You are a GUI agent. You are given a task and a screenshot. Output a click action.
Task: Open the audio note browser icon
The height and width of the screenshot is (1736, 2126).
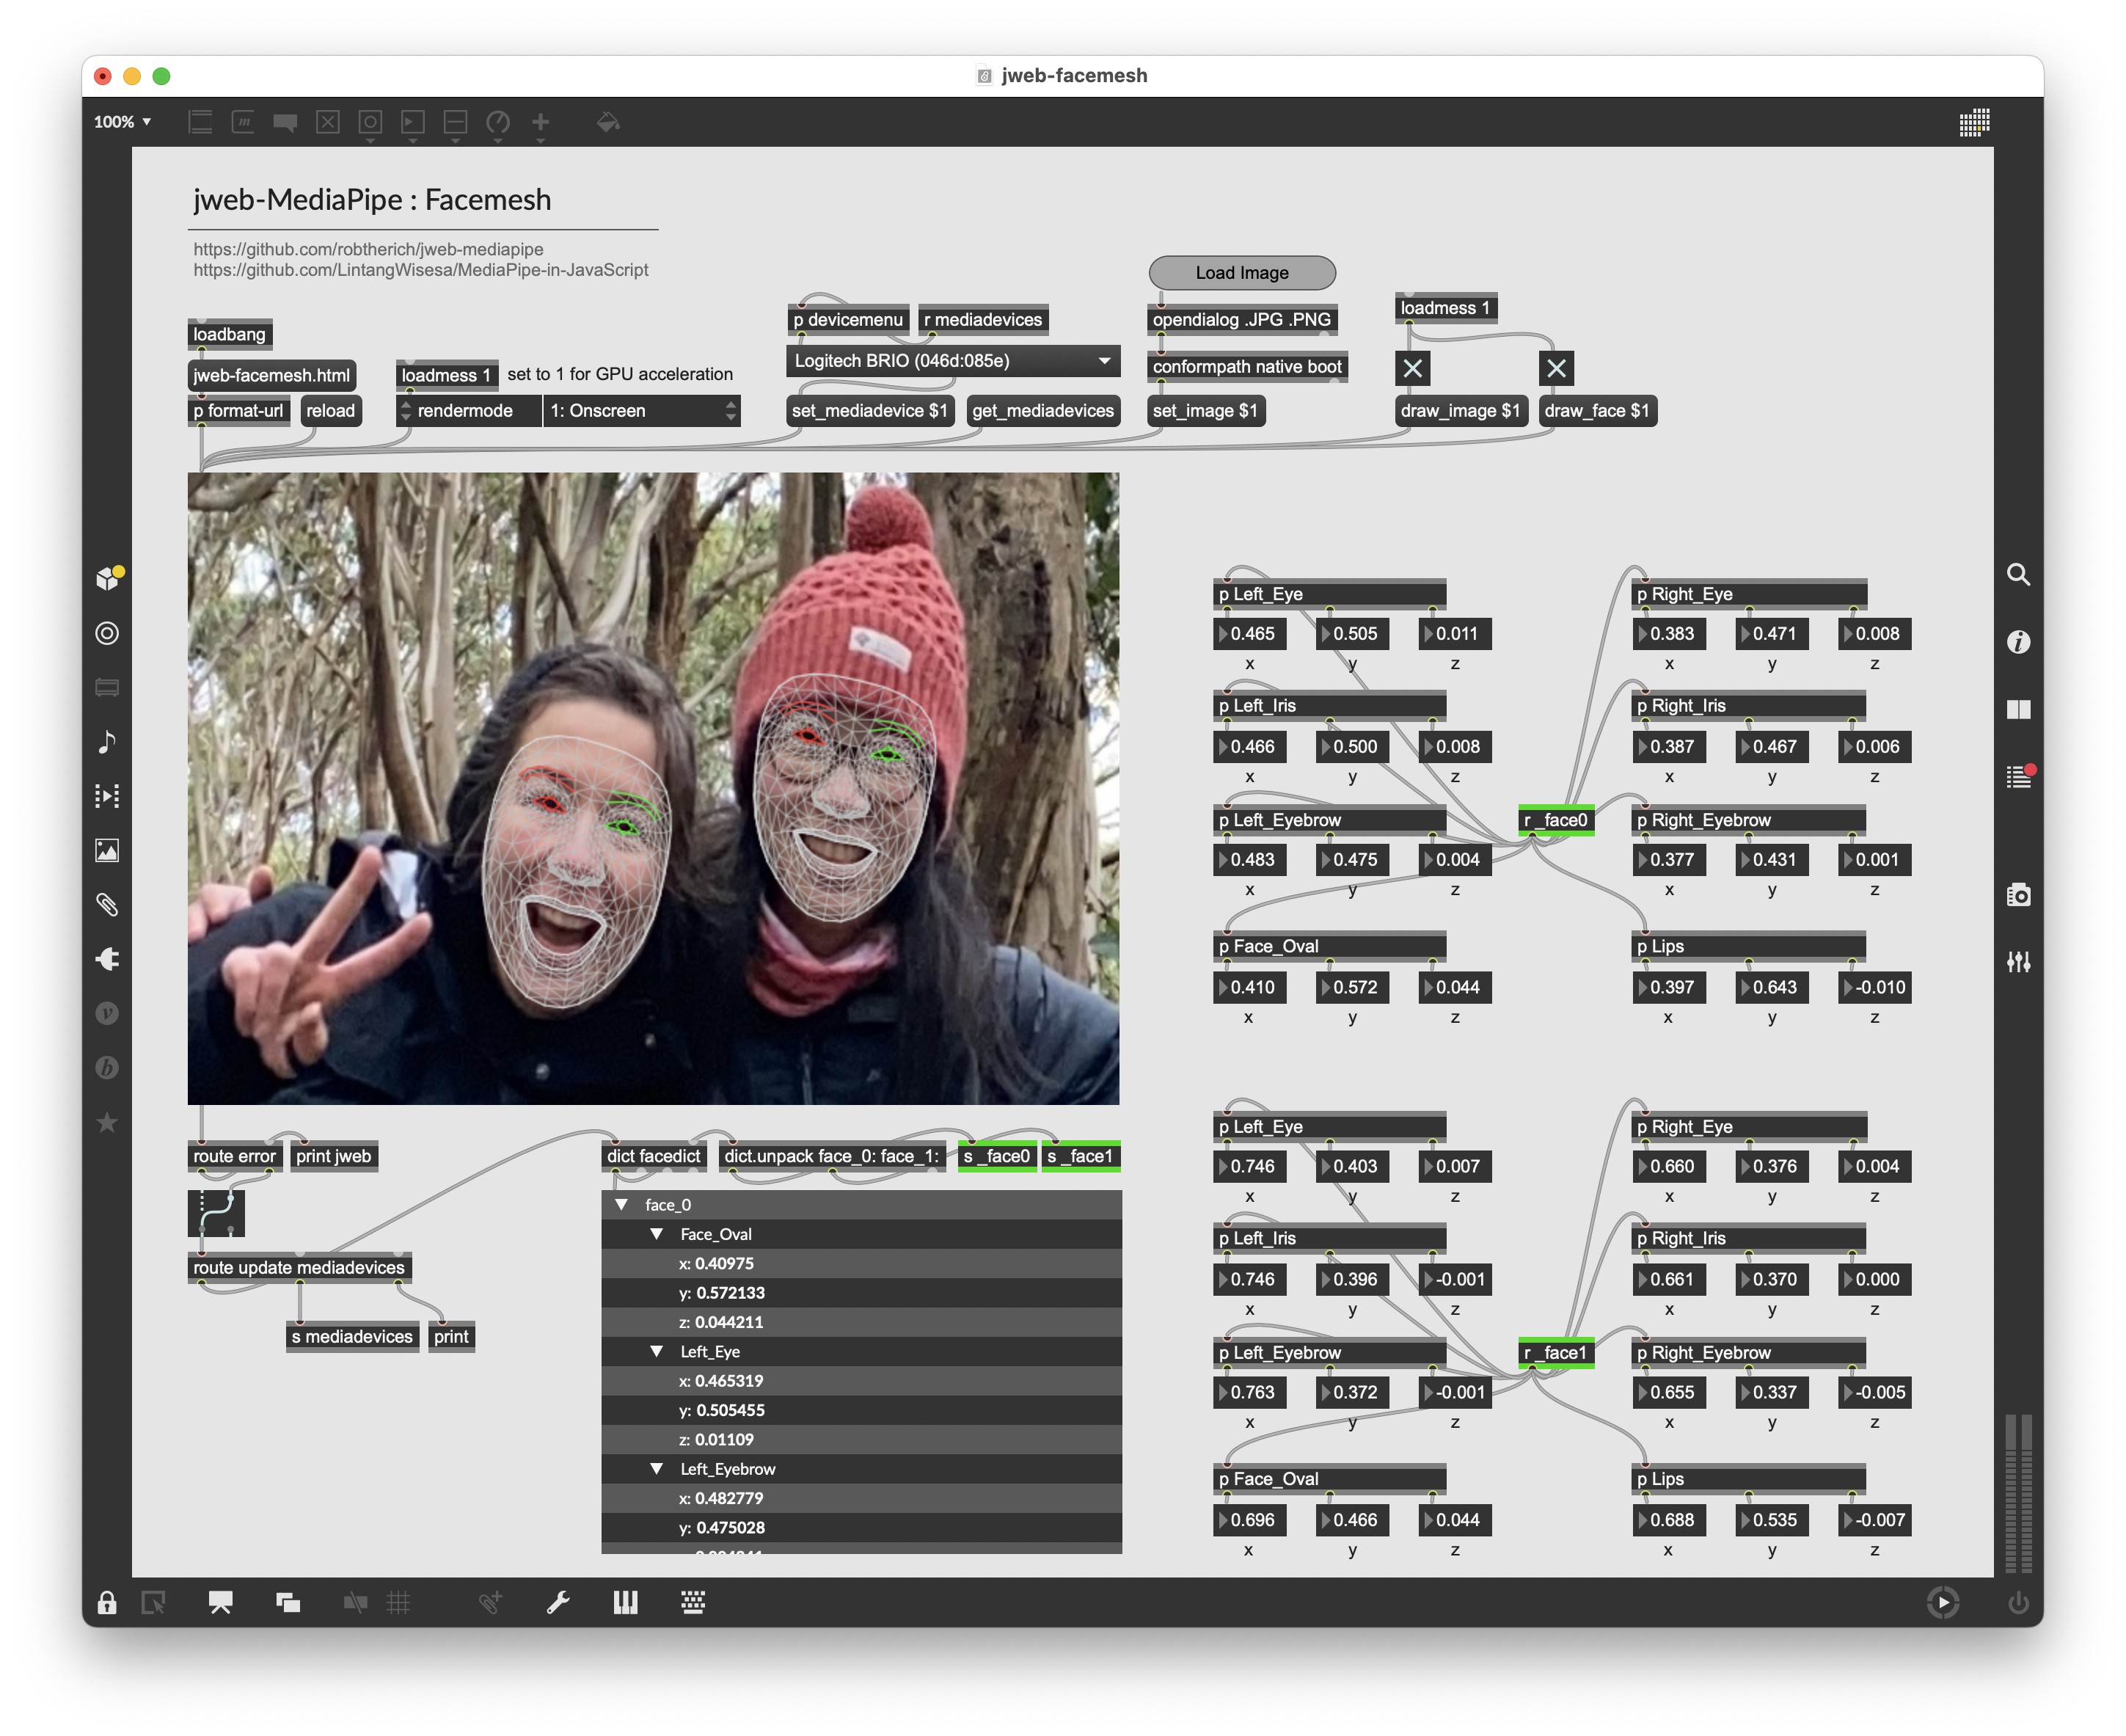107,741
